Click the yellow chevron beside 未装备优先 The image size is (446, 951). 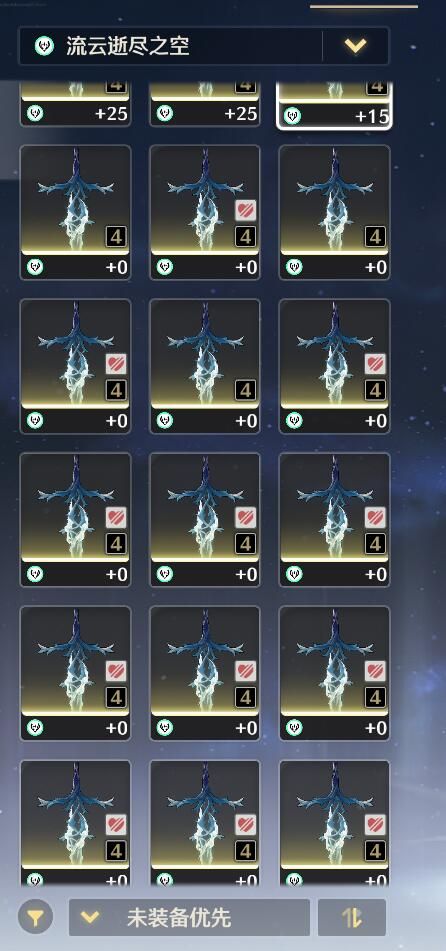tap(90, 917)
